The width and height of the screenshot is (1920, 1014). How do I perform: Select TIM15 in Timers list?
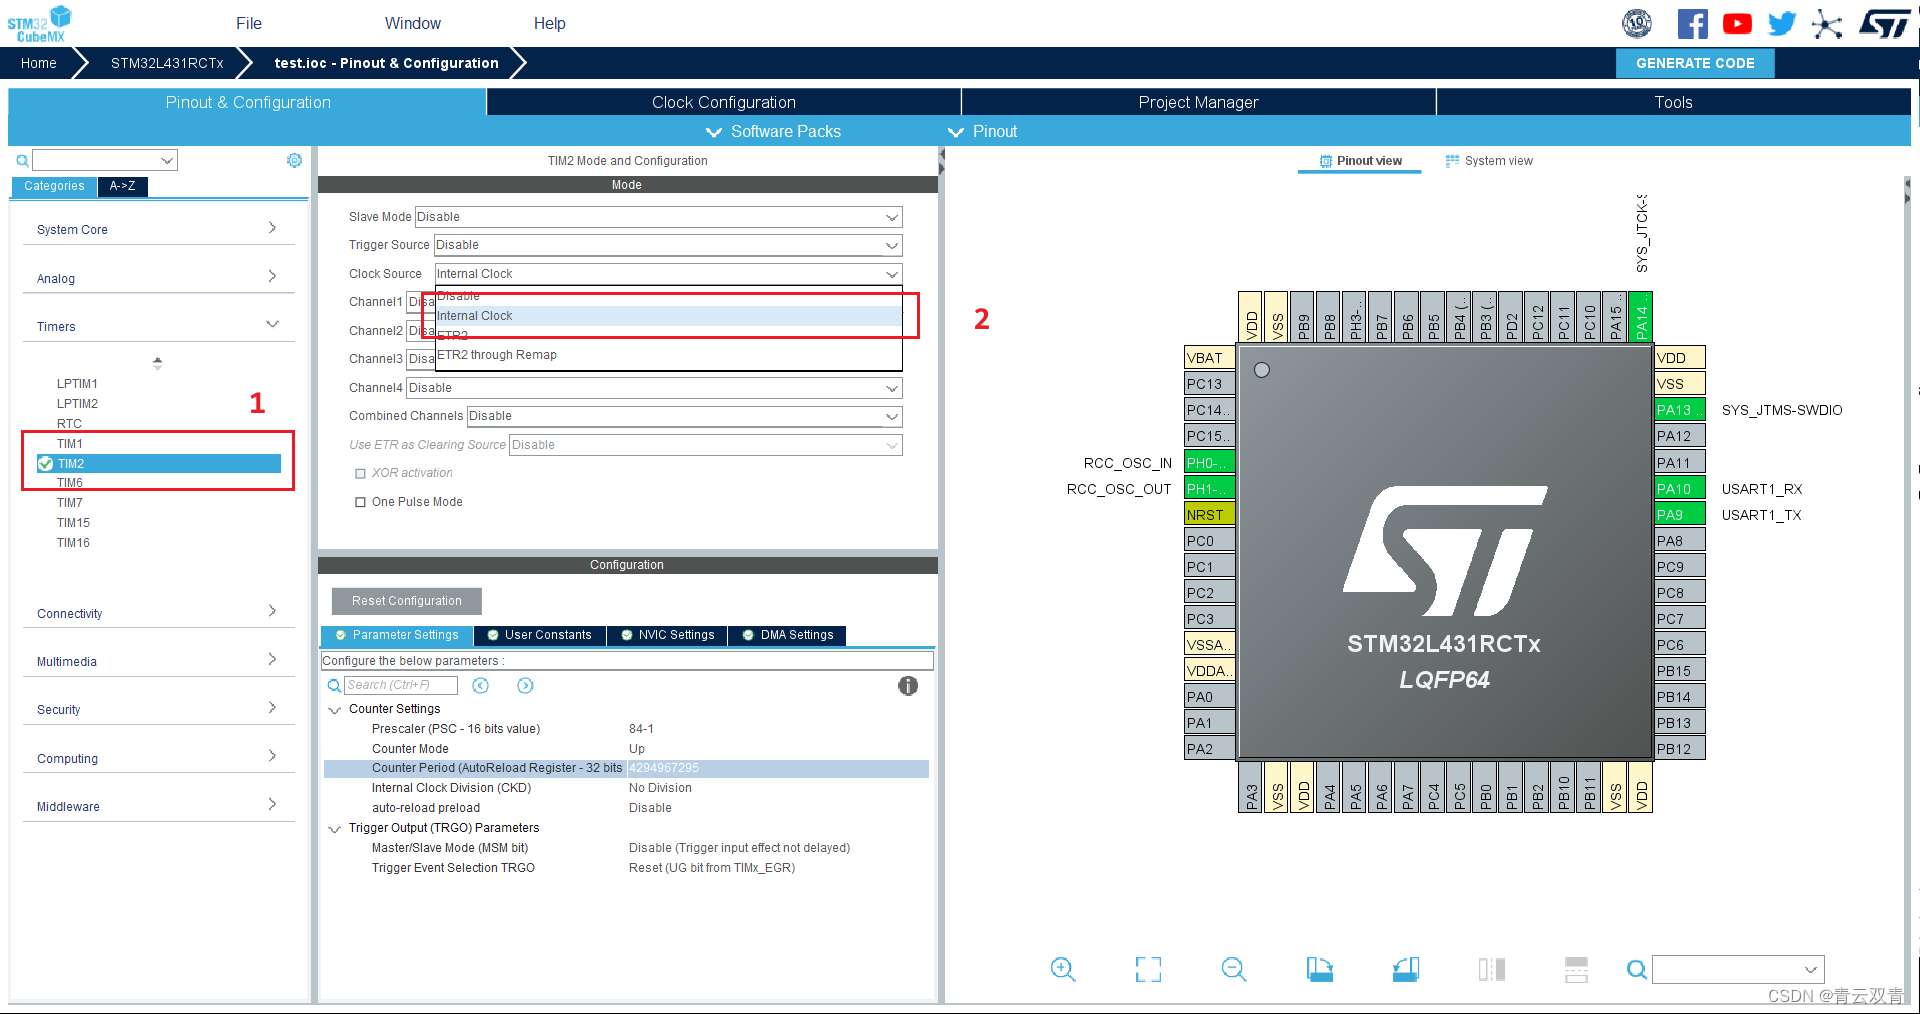click(x=73, y=523)
